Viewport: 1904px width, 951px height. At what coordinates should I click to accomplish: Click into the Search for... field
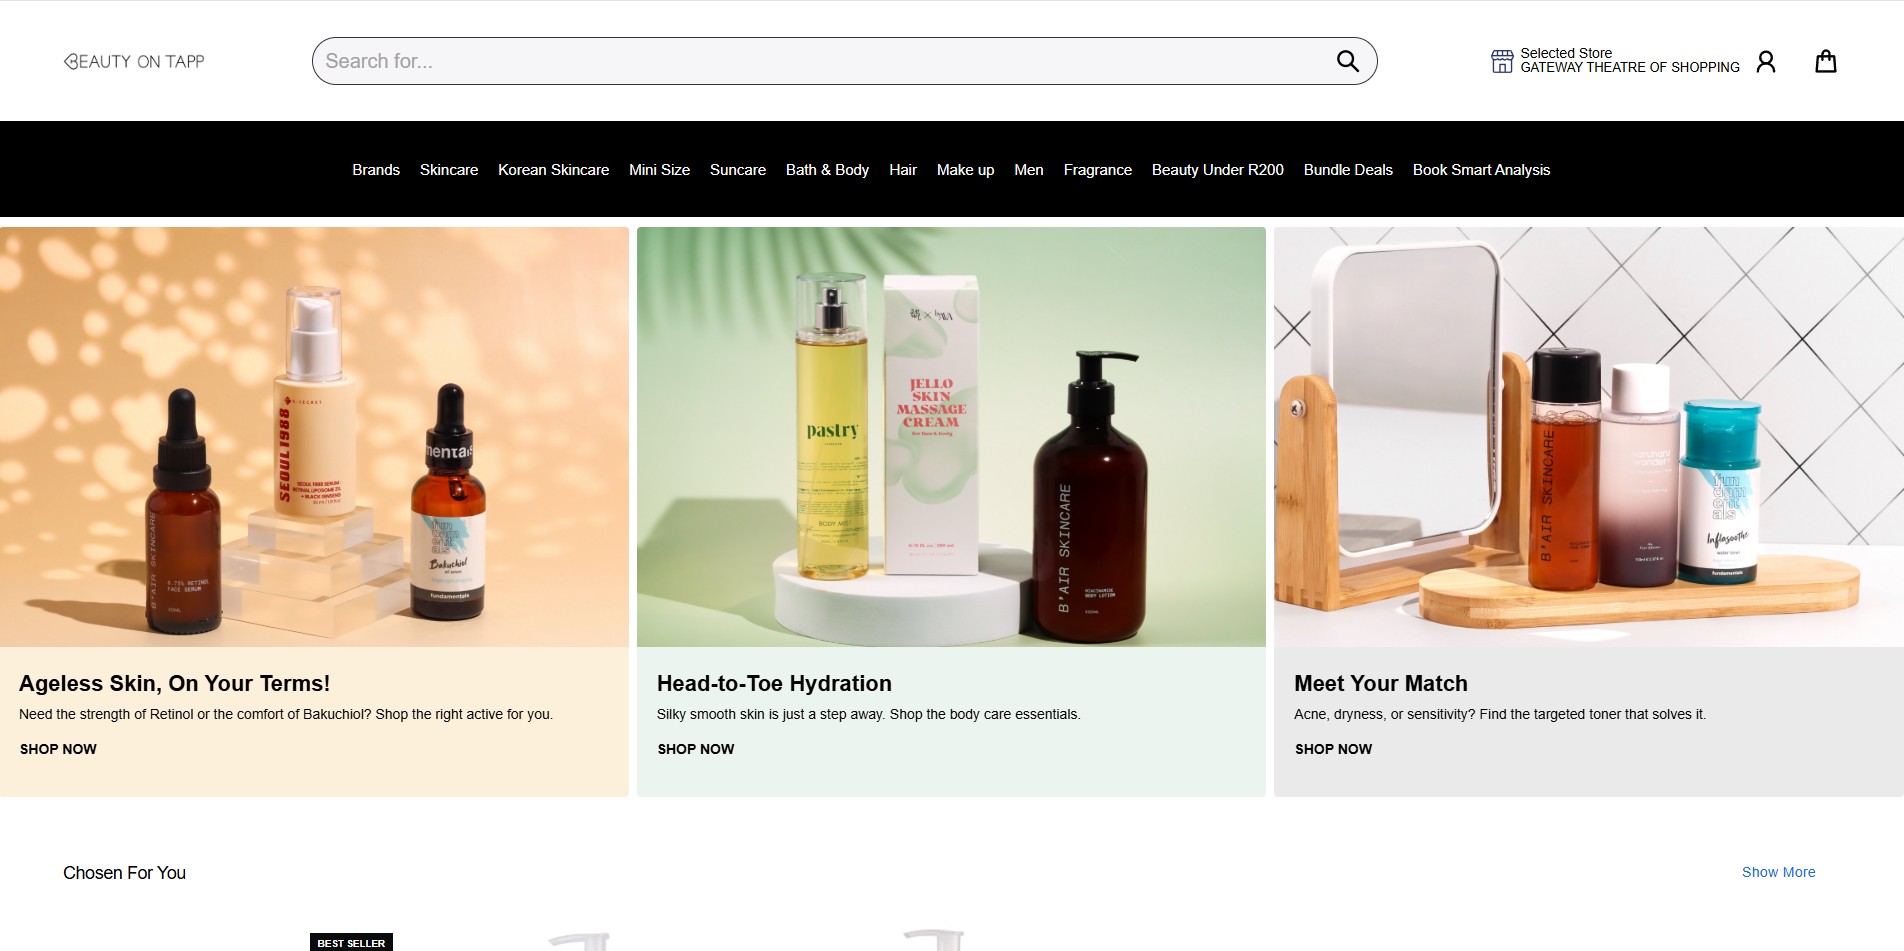coord(820,61)
